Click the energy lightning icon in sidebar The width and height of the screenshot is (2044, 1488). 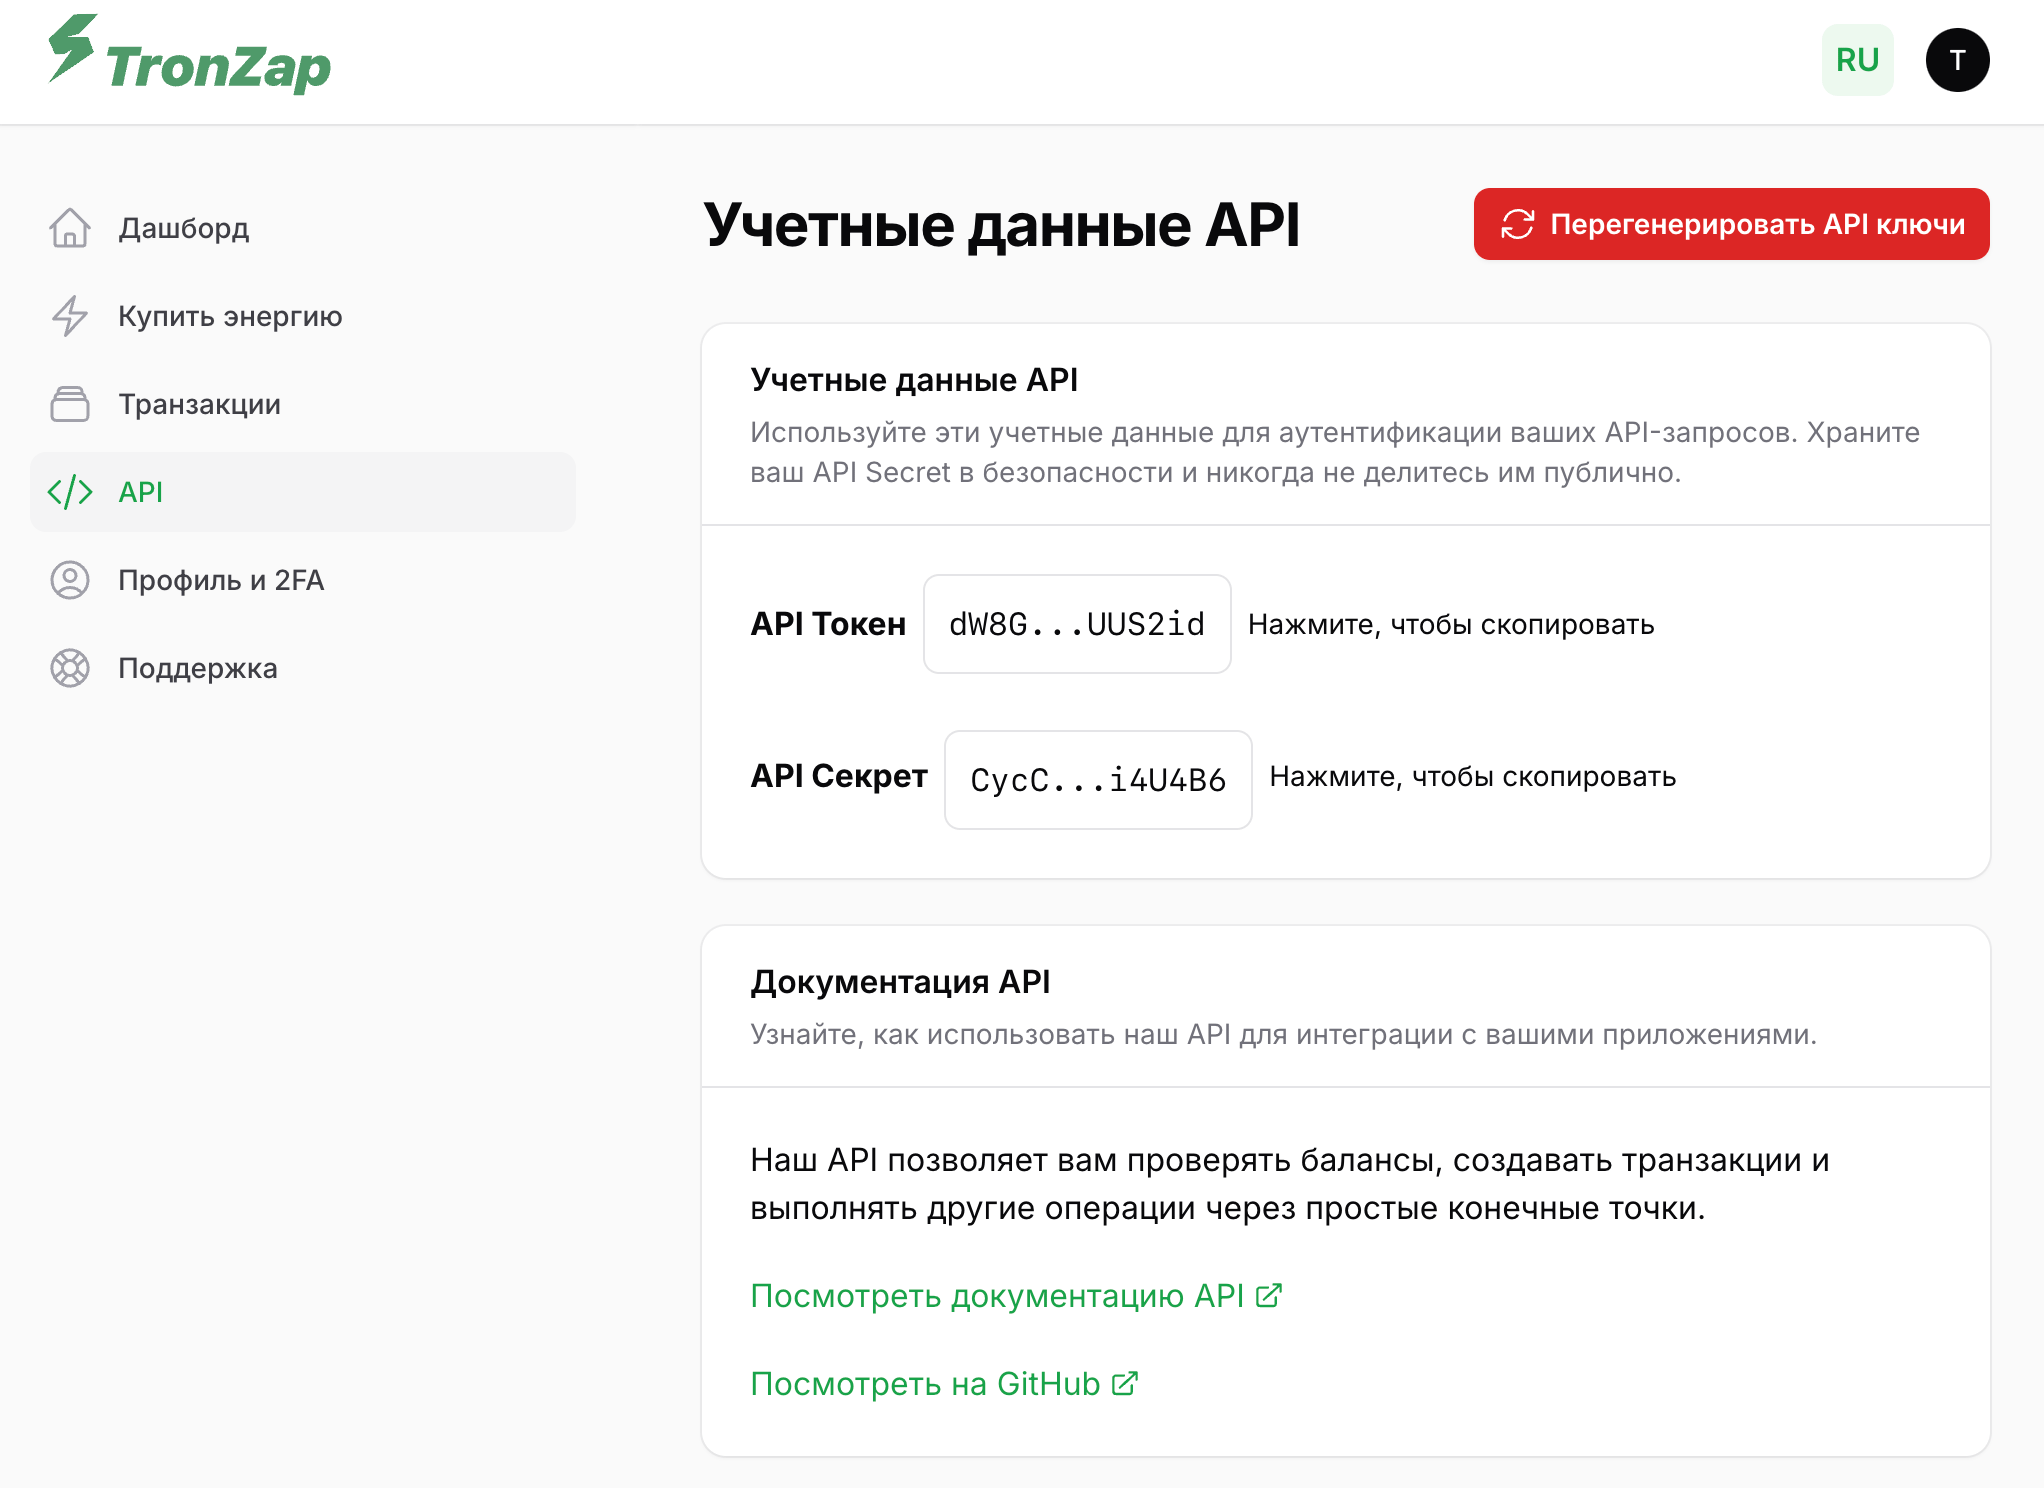click(70, 316)
